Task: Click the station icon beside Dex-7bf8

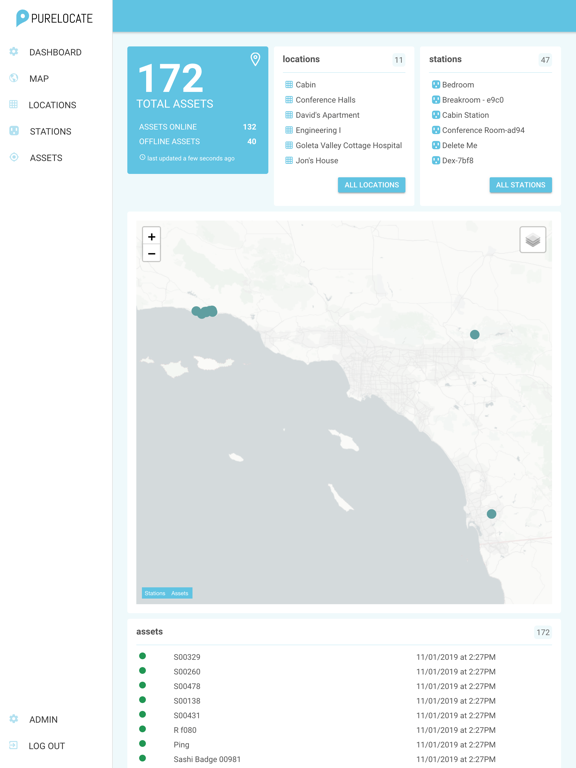Action: tap(435, 161)
